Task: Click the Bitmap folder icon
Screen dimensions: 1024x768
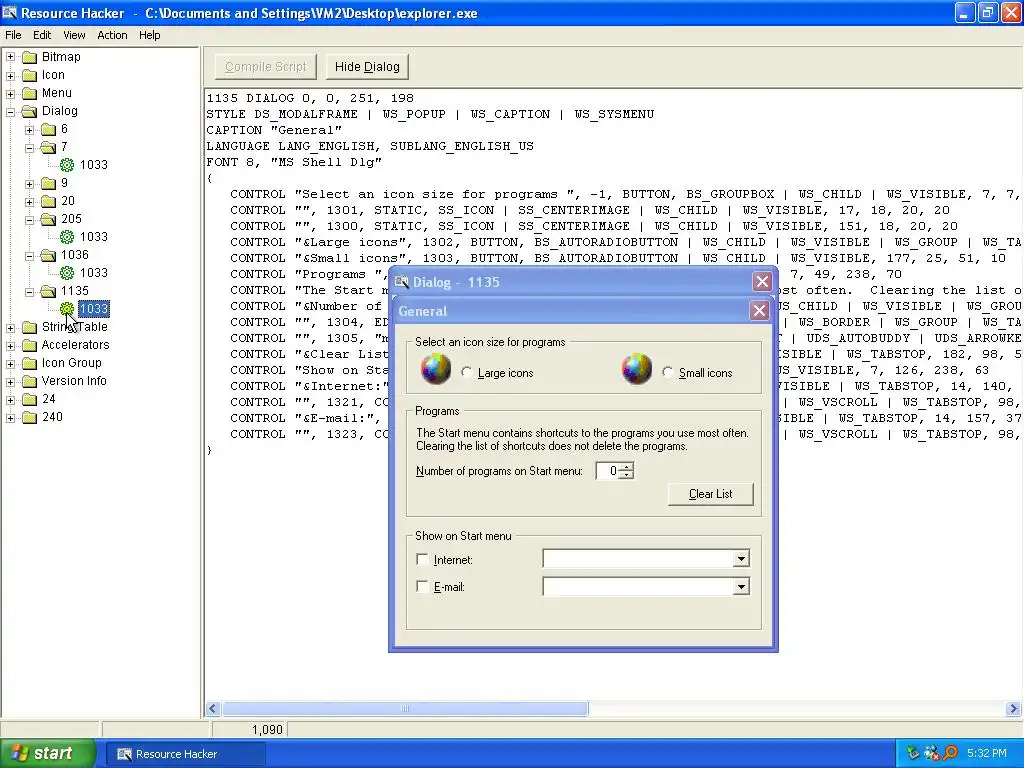Action: pyautogui.click(x=29, y=57)
